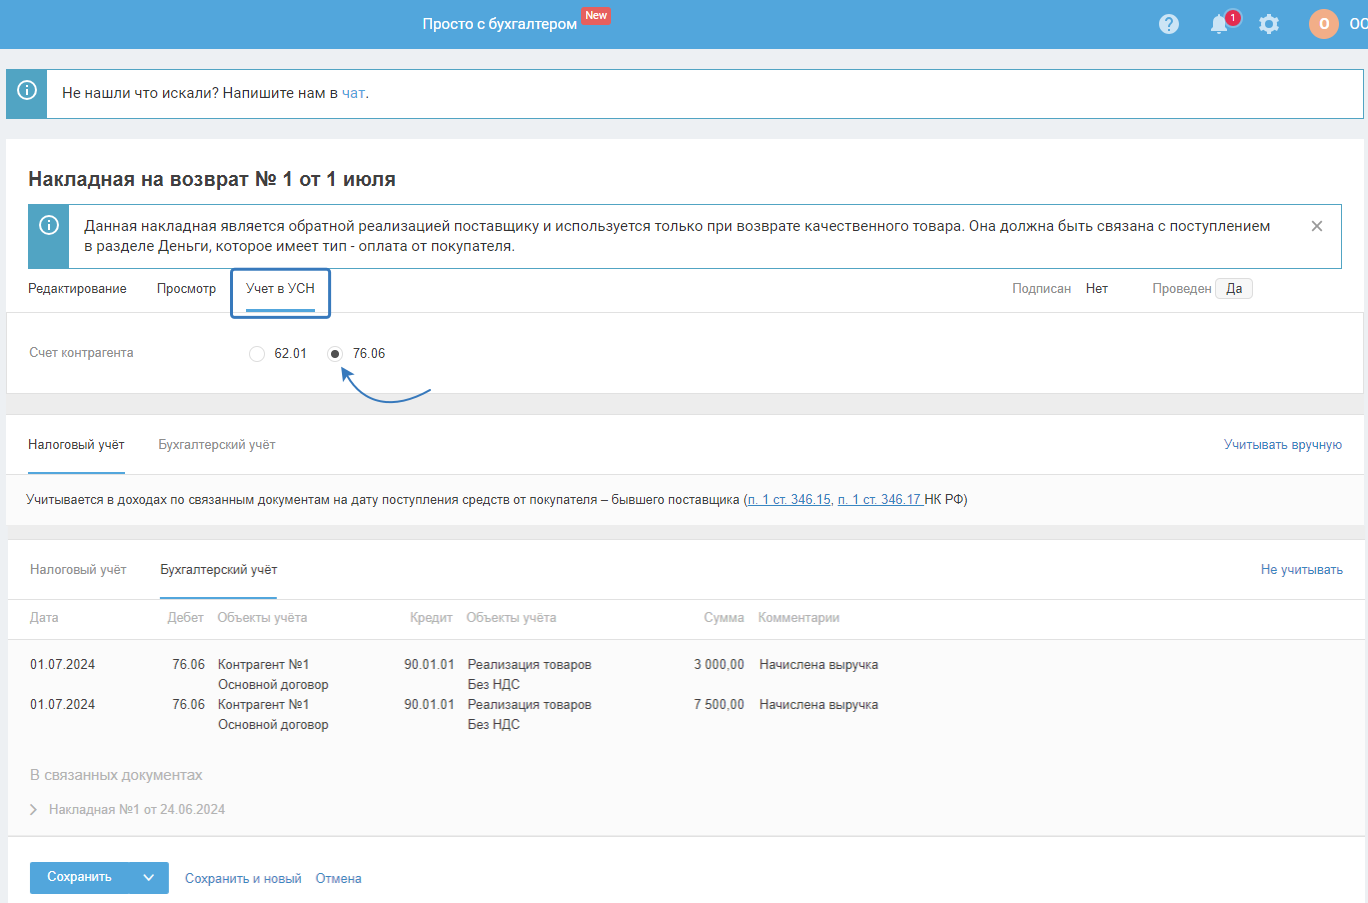Click info icon in return invoice notice

[48, 226]
